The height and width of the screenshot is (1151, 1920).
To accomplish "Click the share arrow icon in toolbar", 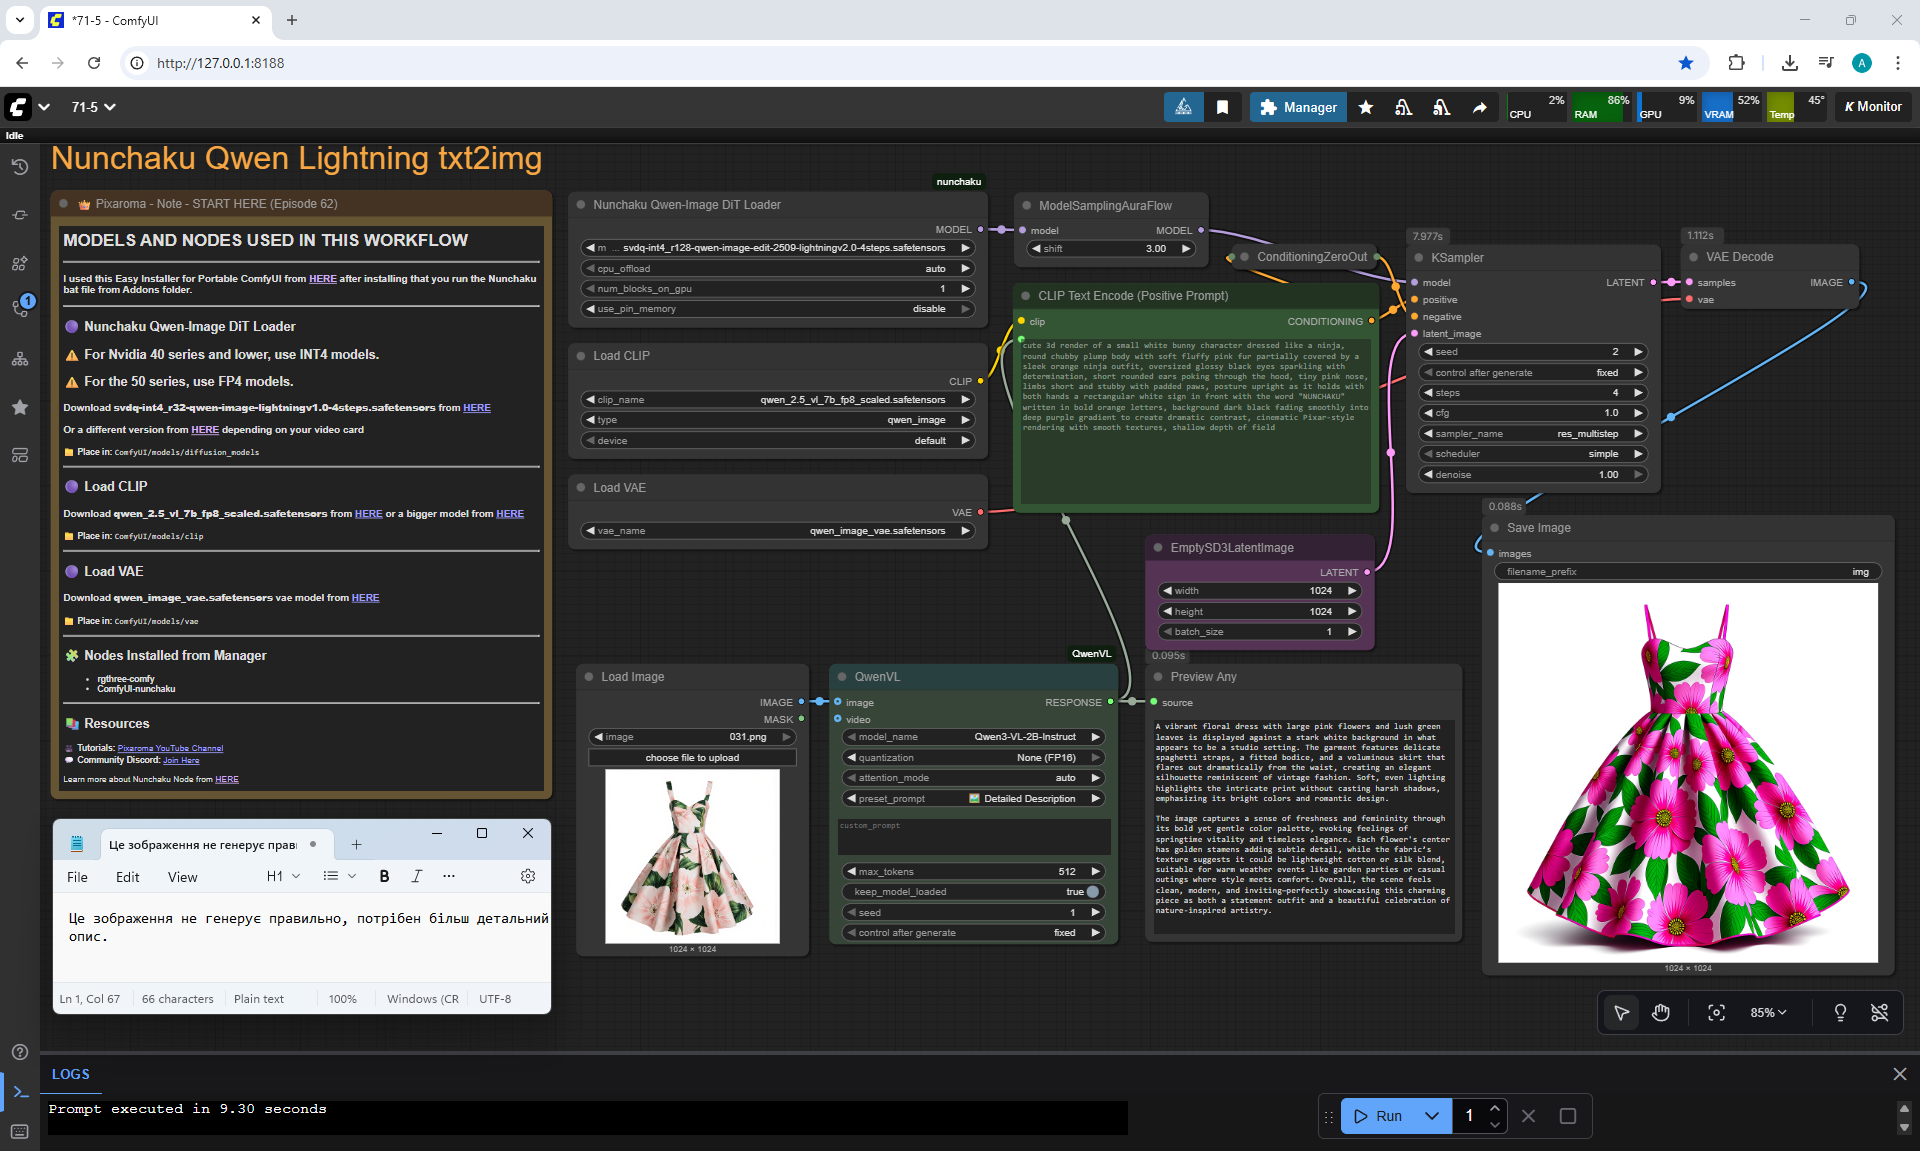I will [x=1479, y=107].
